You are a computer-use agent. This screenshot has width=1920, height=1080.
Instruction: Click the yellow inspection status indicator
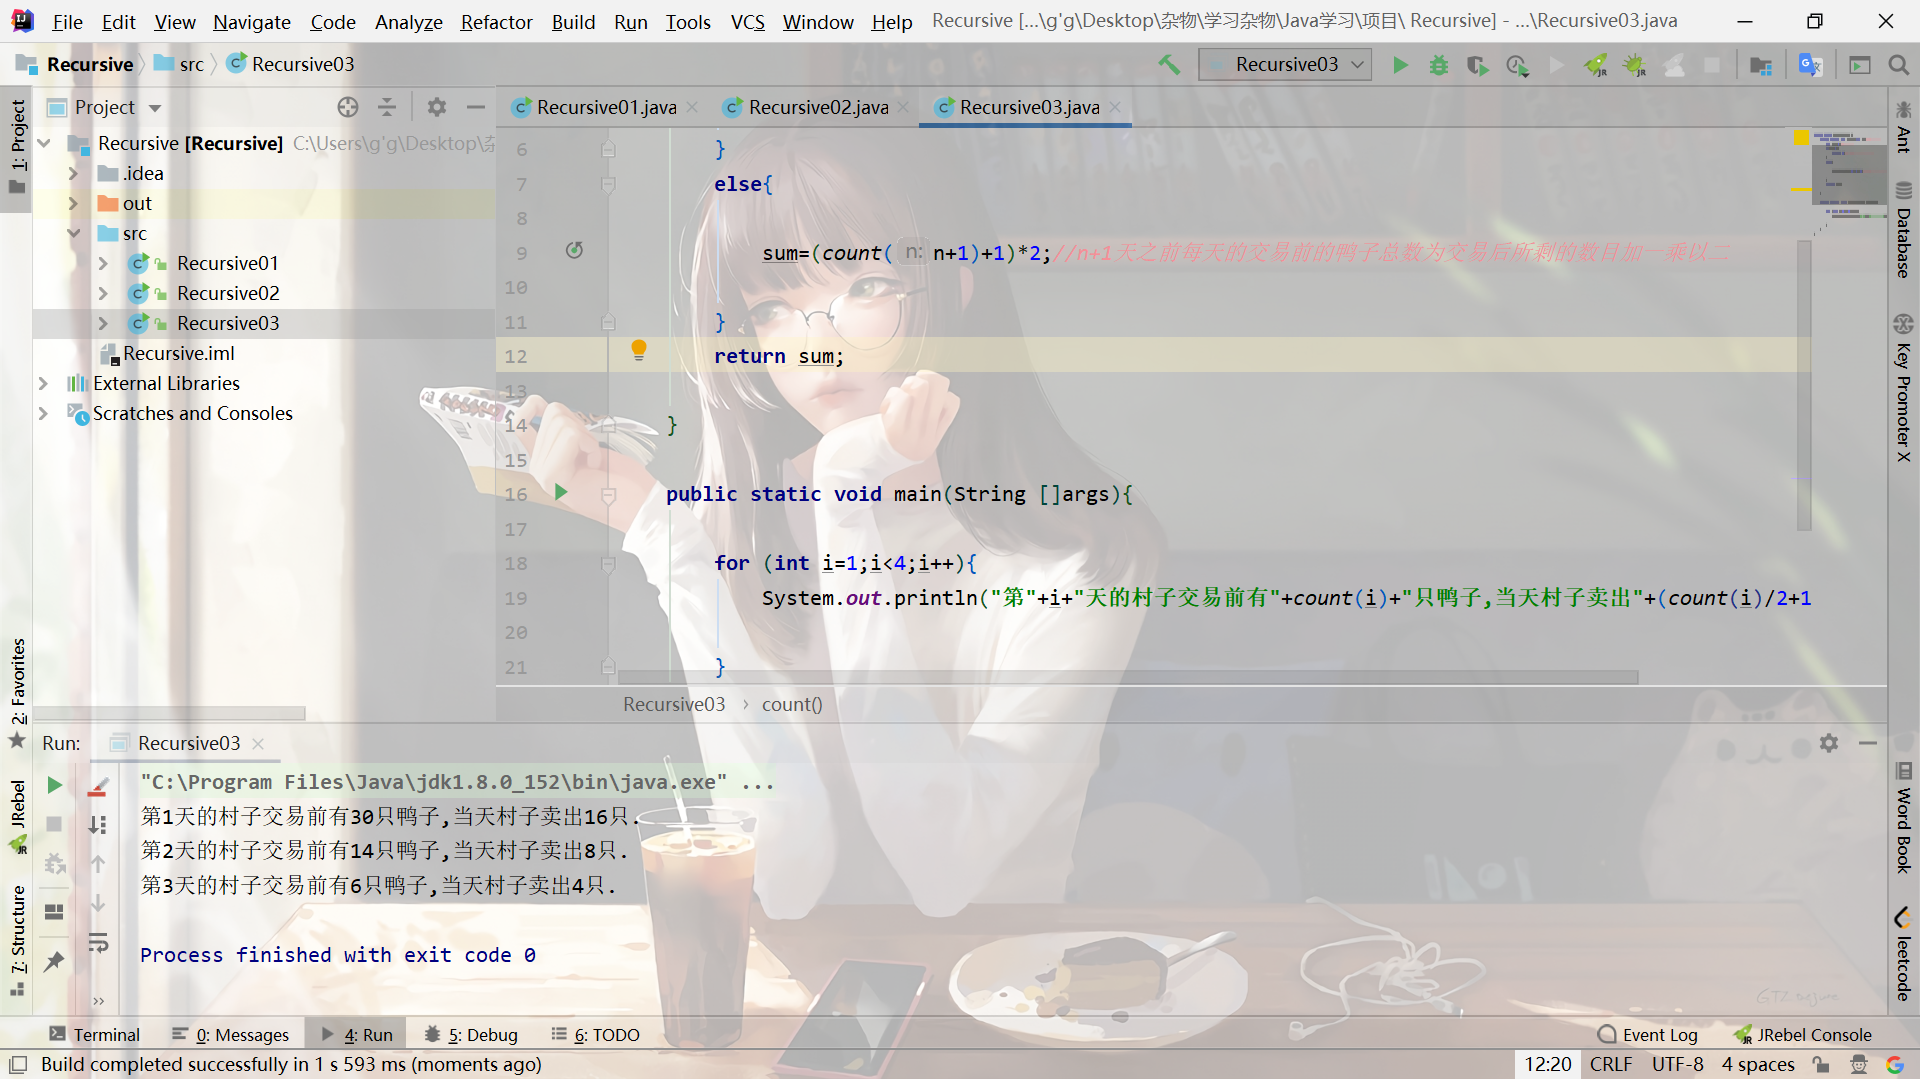coord(1802,138)
